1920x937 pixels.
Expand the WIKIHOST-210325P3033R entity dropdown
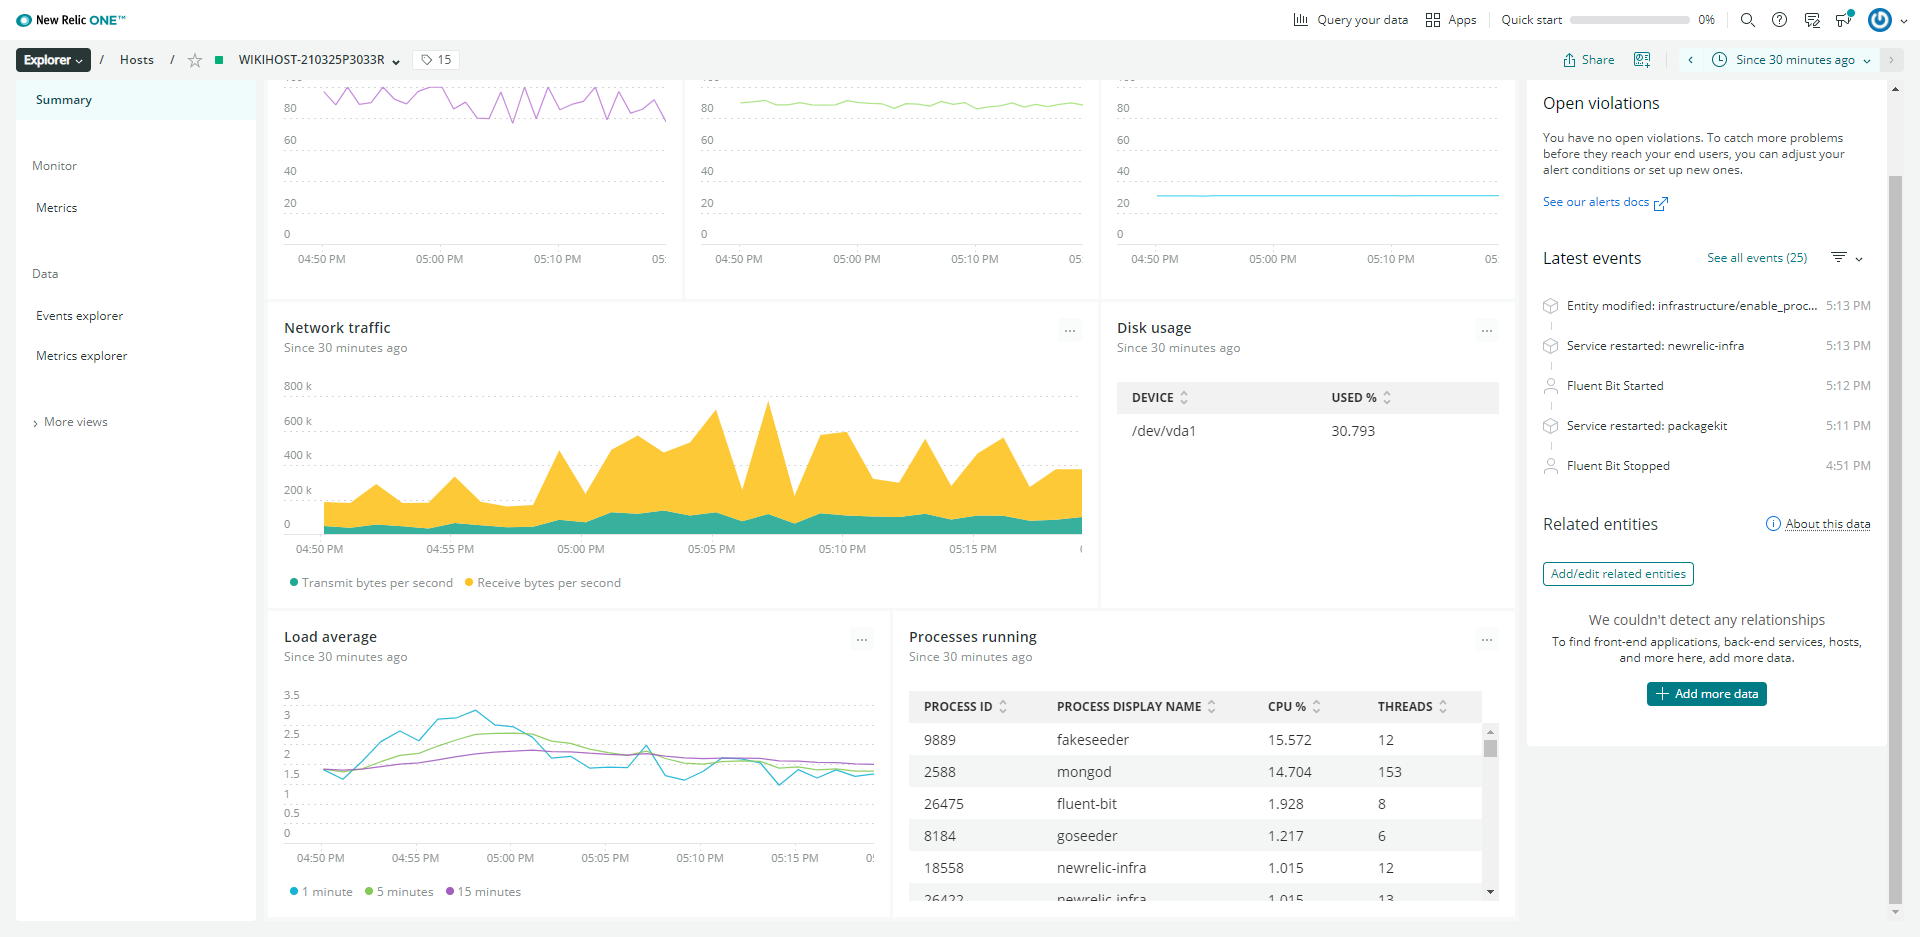(x=396, y=61)
